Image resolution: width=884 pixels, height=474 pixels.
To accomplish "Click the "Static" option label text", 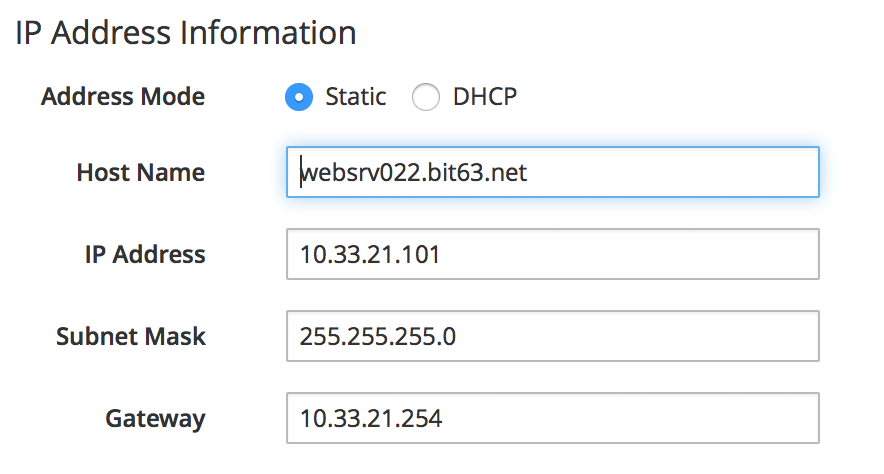I will pos(355,97).
